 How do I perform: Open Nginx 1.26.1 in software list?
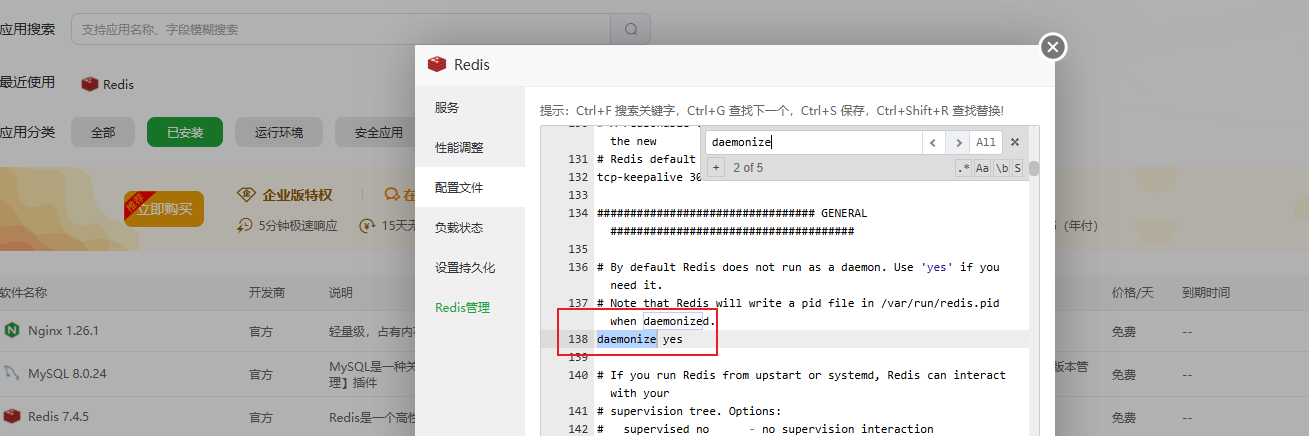pos(63,330)
